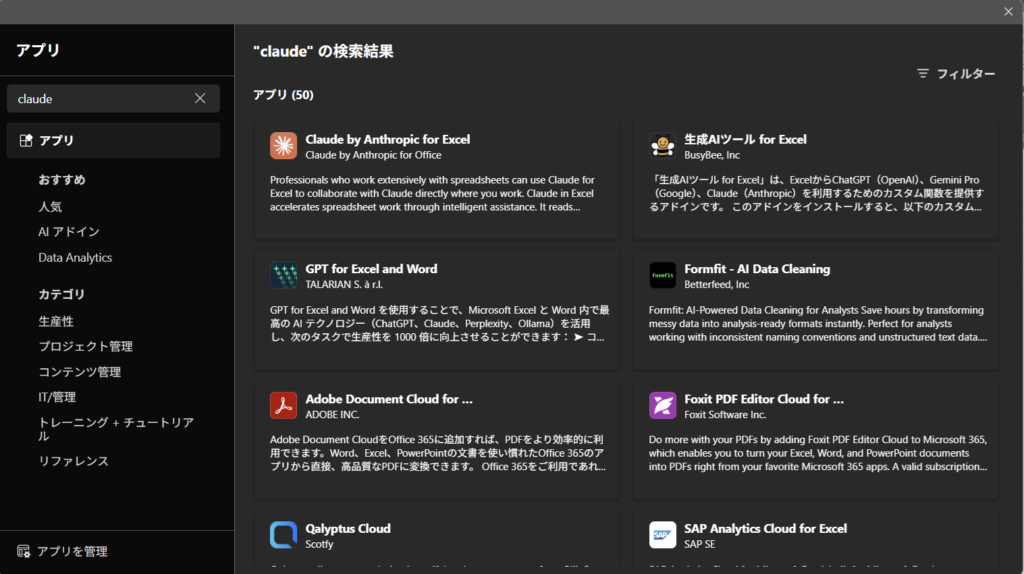Close the add-ins dialog window
Screen dimensions: 1024x574
(1008, 12)
